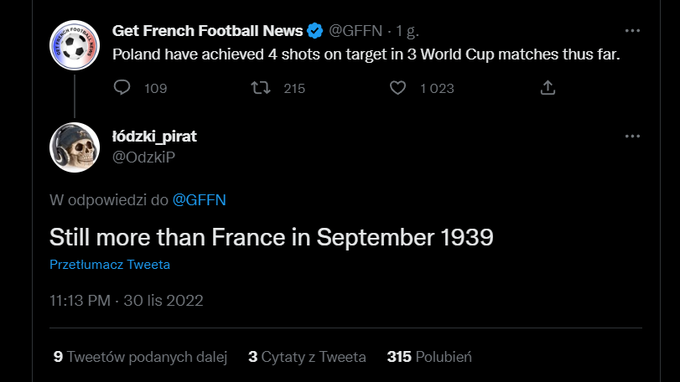
Task: Click the blue verified badge
Action: tap(315, 31)
